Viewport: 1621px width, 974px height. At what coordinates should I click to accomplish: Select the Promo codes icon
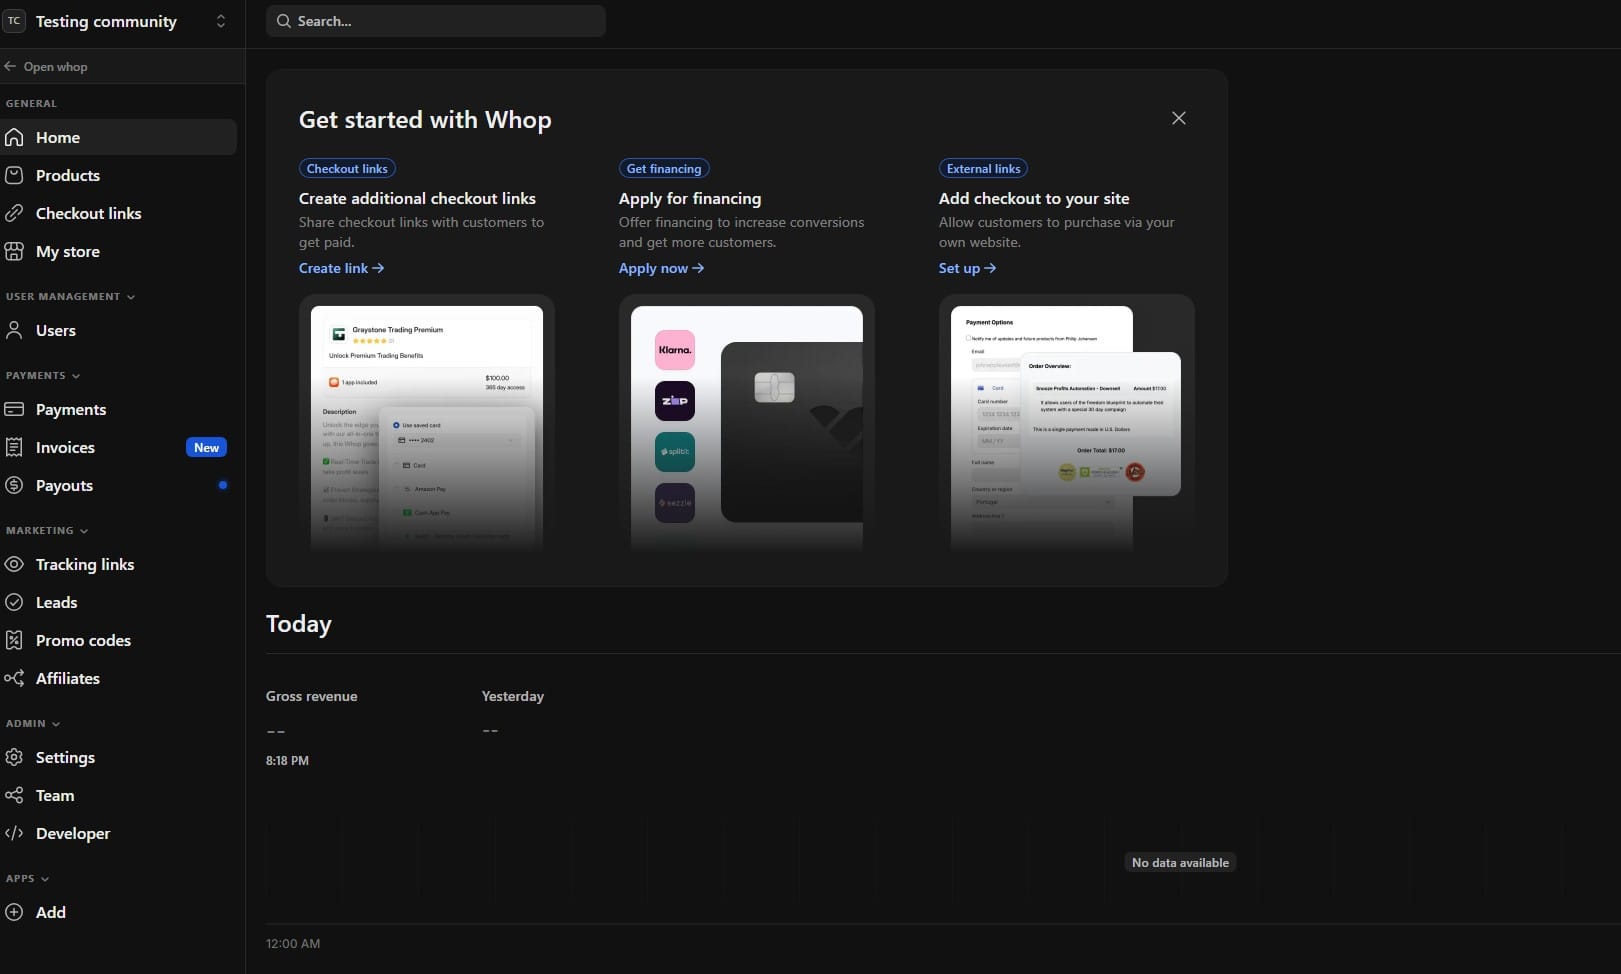pyautogui.click(x=14, y=640)
